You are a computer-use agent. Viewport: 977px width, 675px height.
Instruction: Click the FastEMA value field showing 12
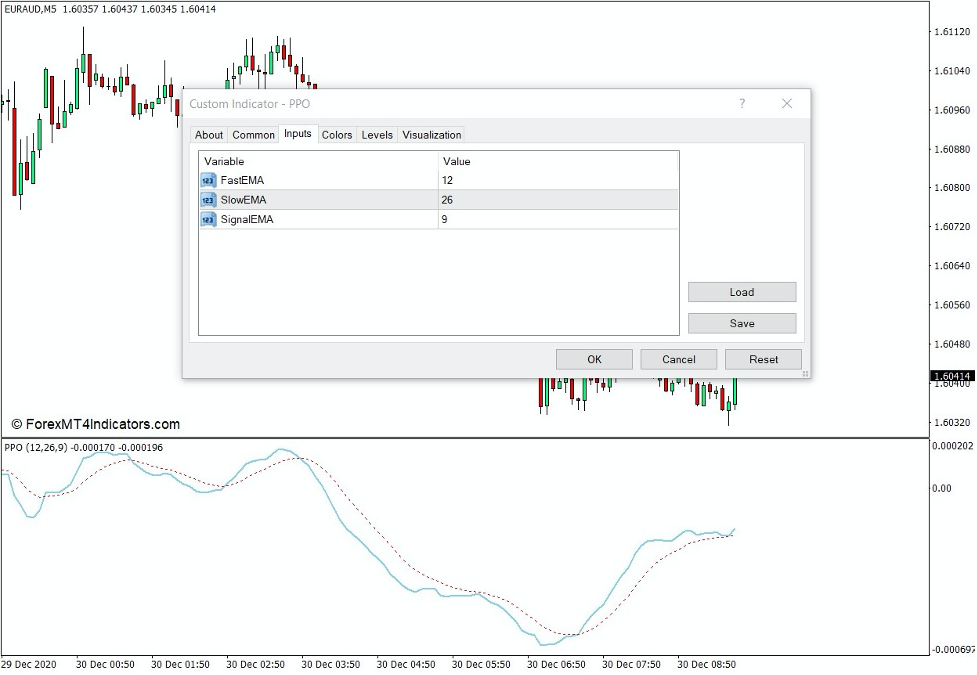click(x=500, y=181)
